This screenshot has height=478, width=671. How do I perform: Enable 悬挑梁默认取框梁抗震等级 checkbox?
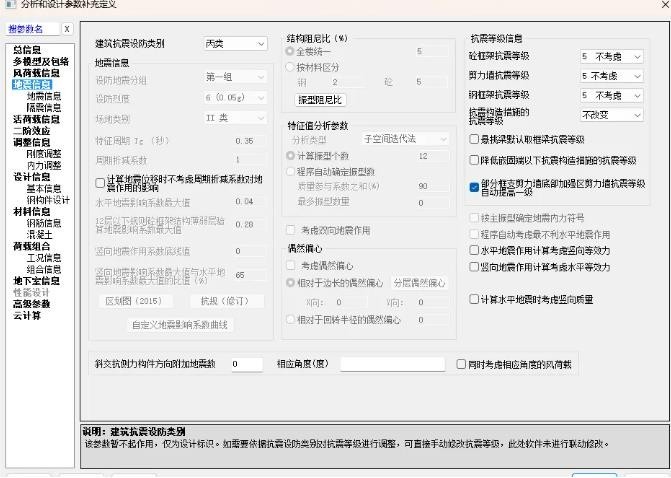click(474, 139)
